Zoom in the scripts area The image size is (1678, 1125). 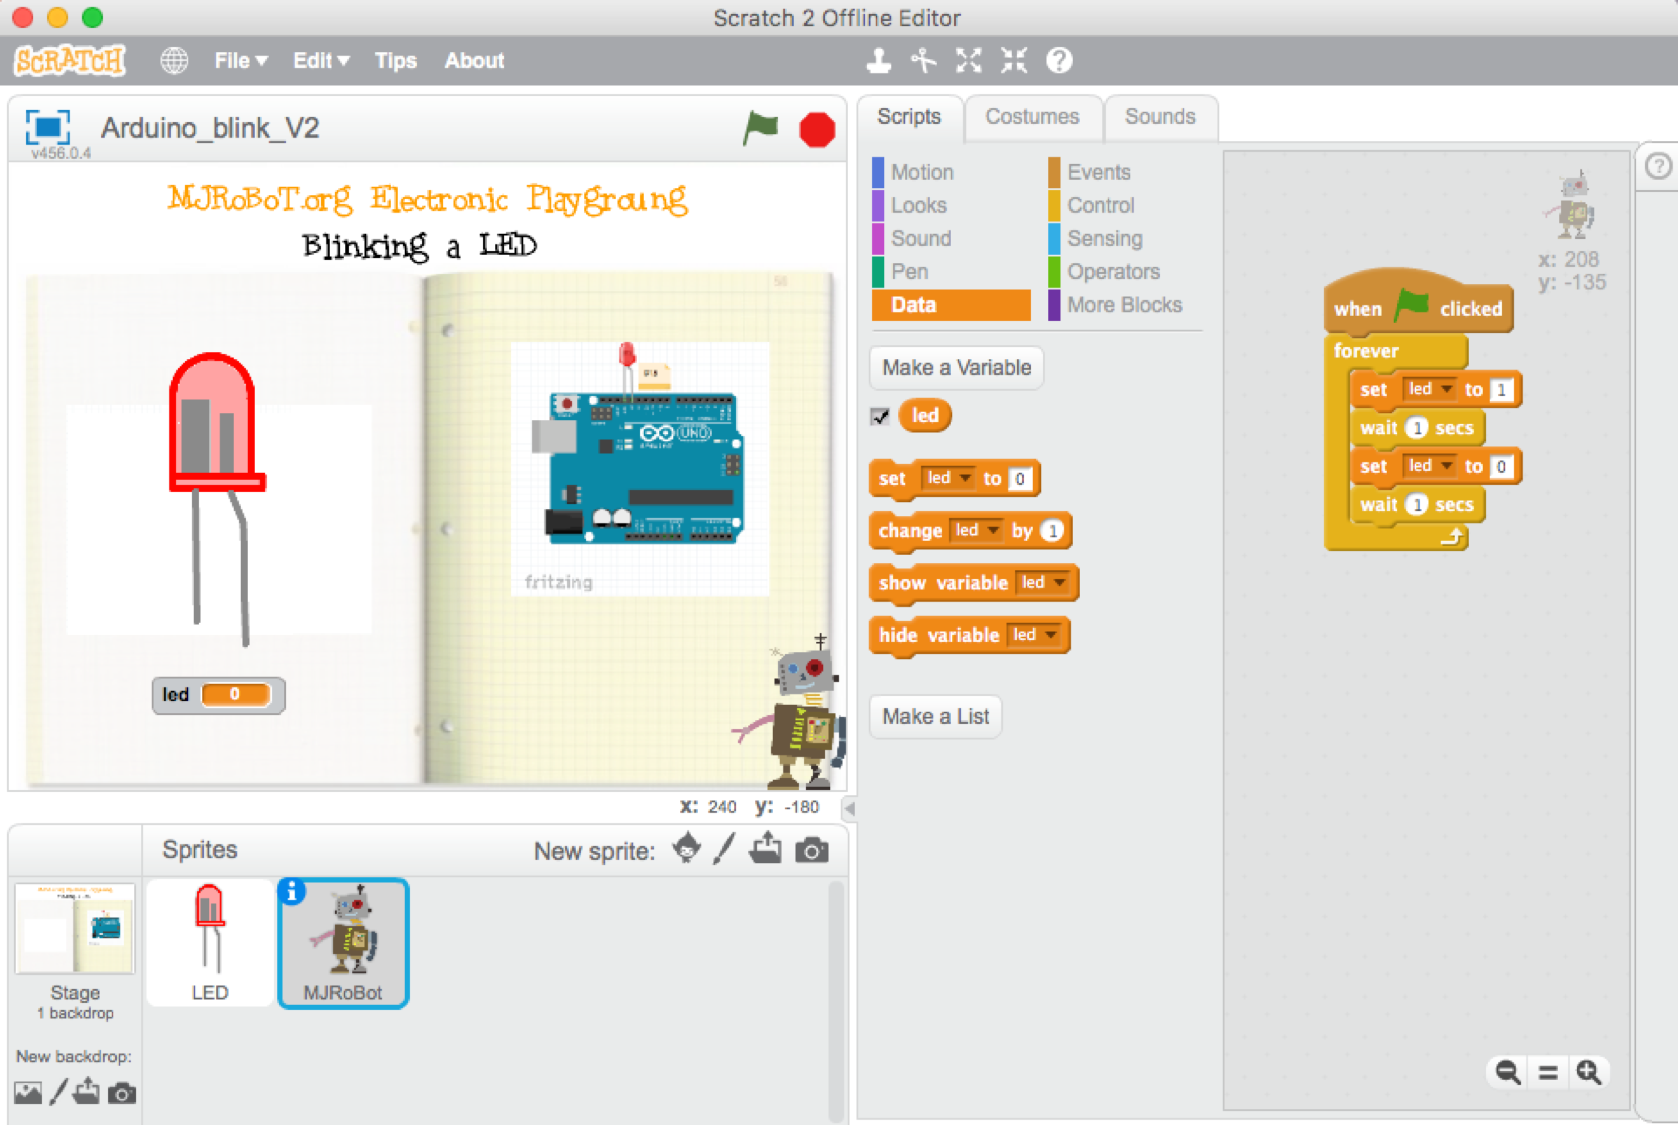coord(1588,1072)
